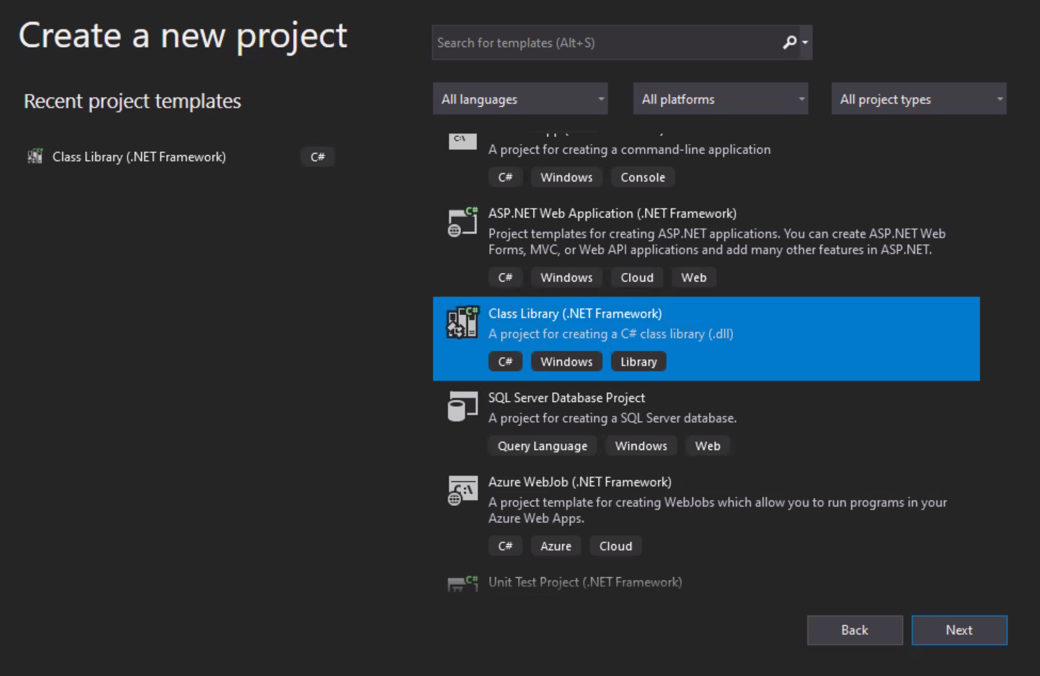Select 'A project for creating a command-line application'
Screen dimensions: 1040x676
click(x=629, y=150)
